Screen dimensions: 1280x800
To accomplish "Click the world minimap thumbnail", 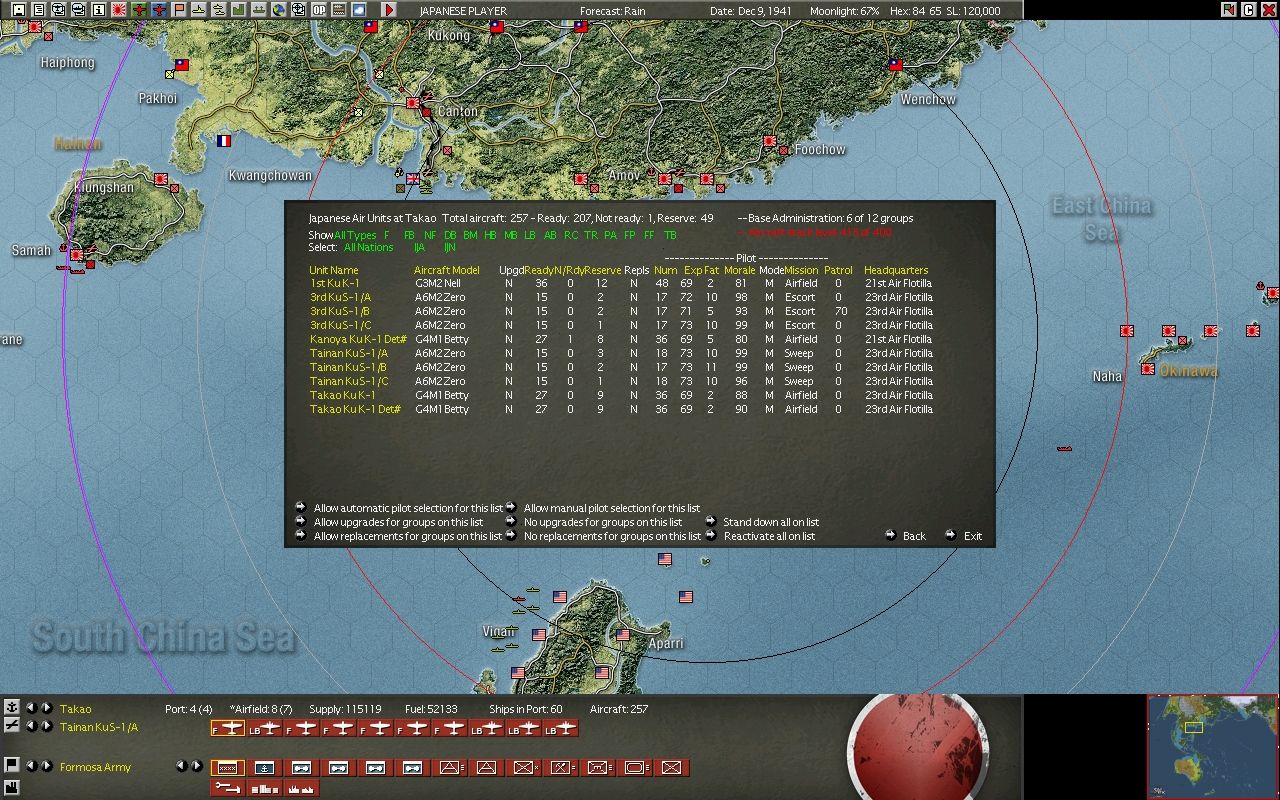I will pos(1212,745).
